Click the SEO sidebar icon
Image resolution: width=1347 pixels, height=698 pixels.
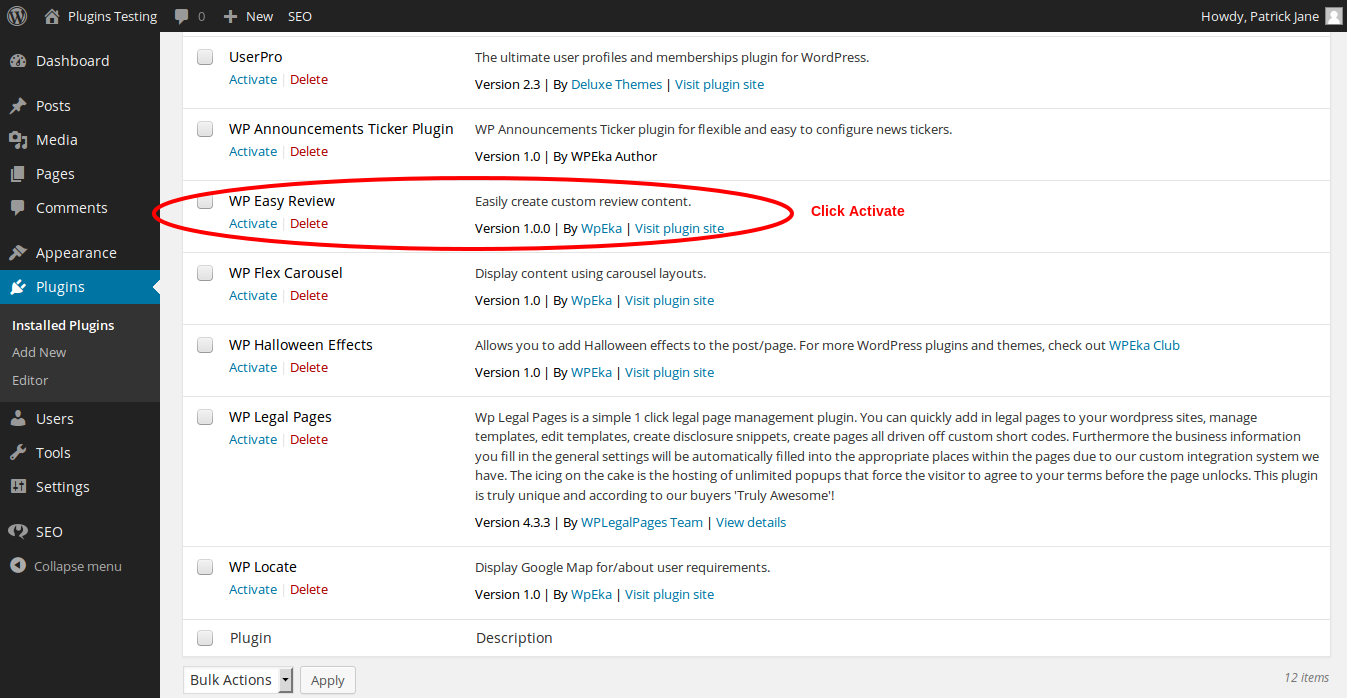[x=18, y=532]
